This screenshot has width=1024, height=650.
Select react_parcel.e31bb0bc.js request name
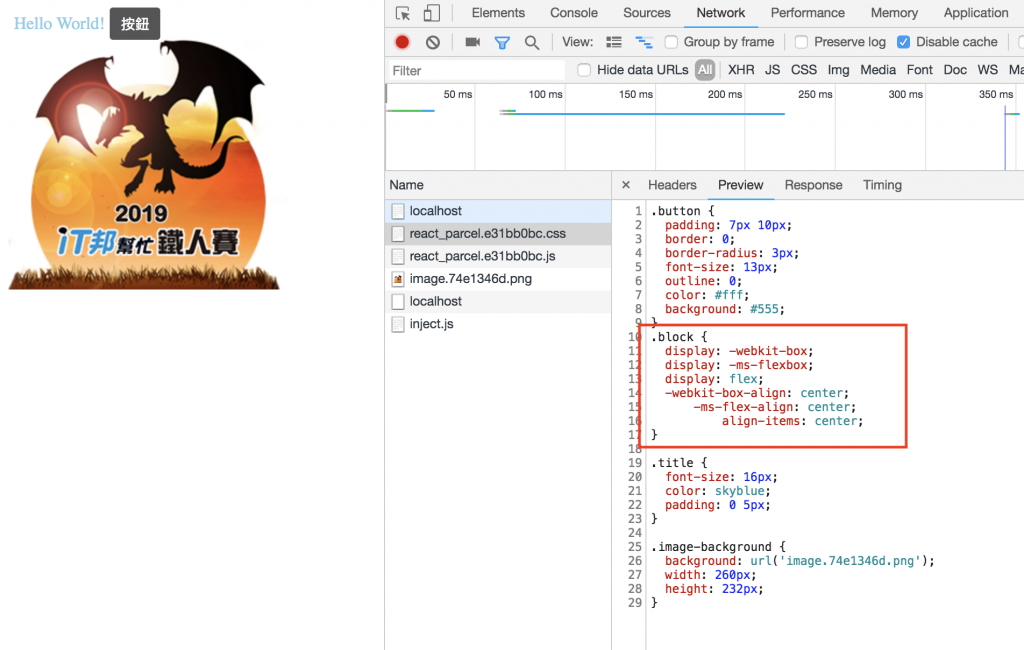click(482, 256)
